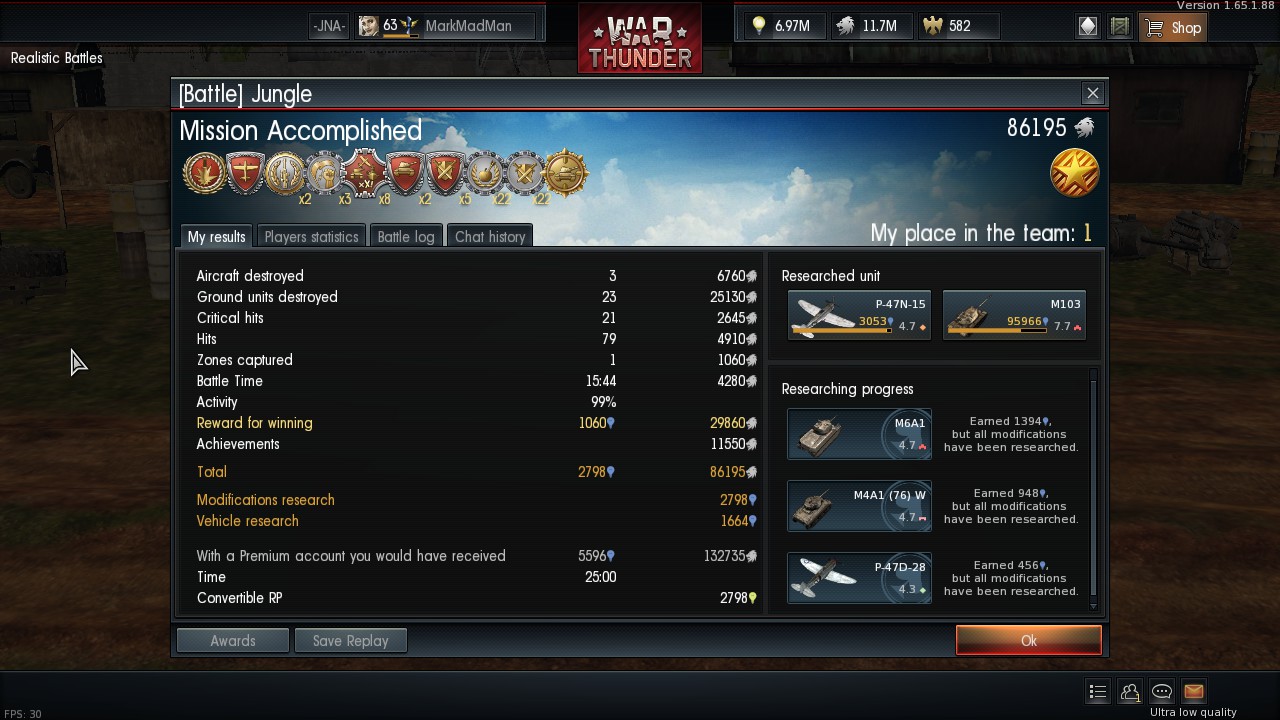Open the Awards button

(x=233, y=641)
